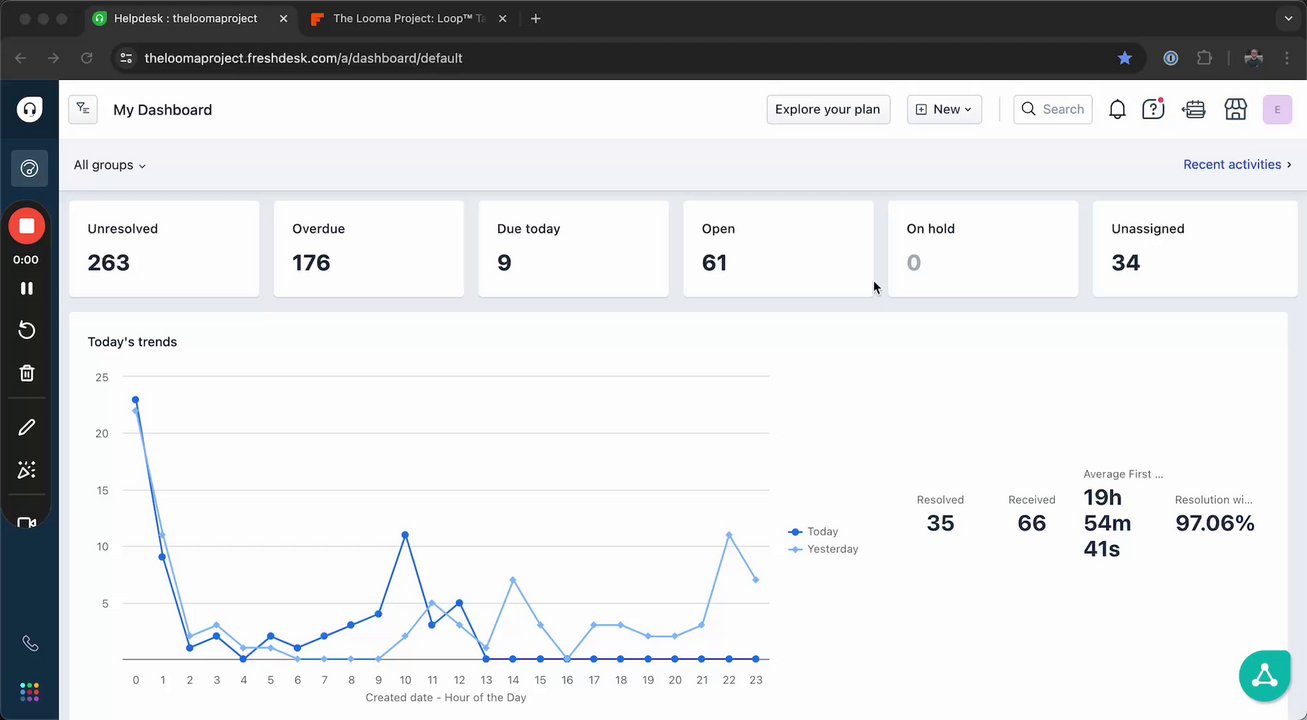Click the dashboard icon in the sidebar
This screenshot has width=1307, height=720.
pyautogui.click(x=30, y=168)
